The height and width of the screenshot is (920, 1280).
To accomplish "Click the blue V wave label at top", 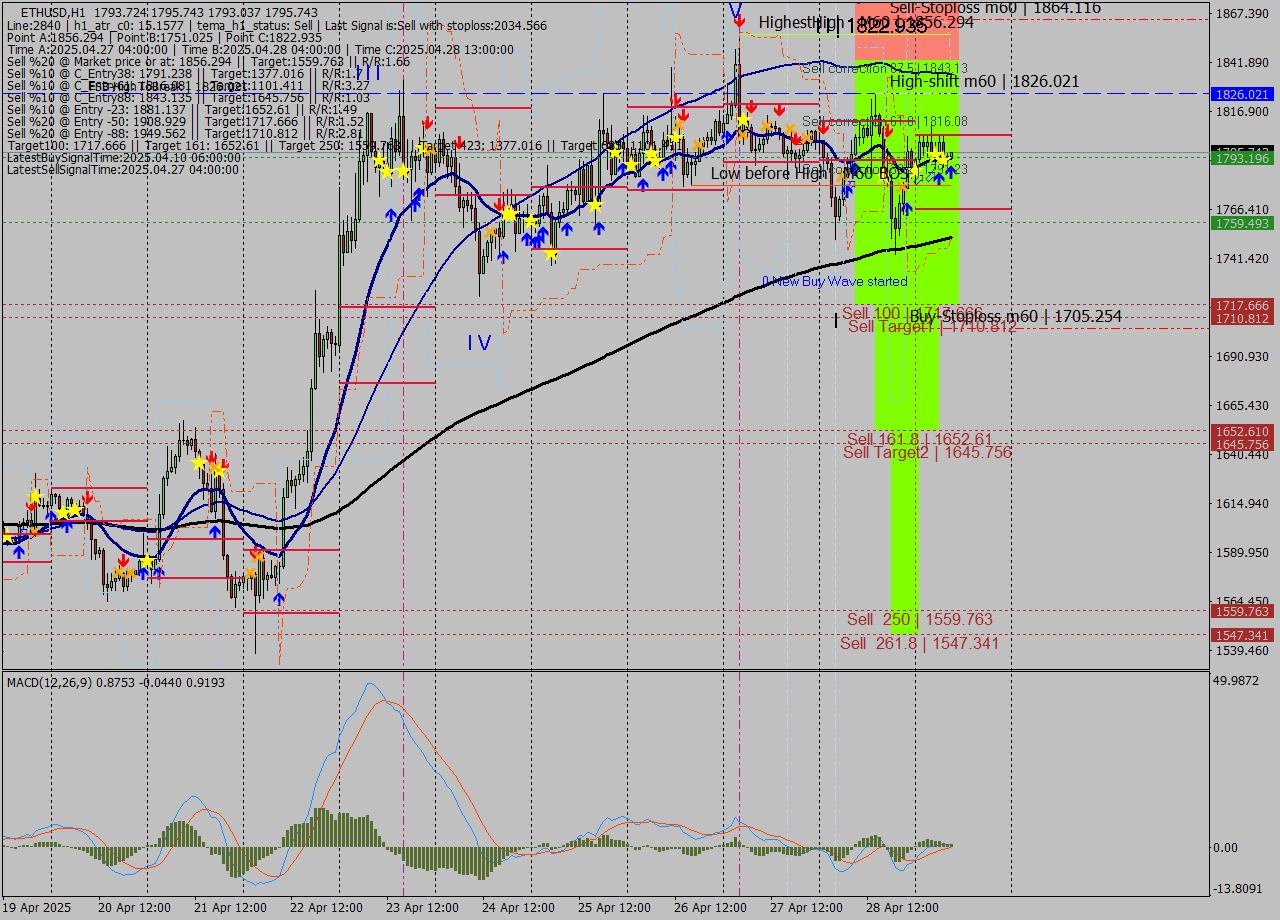I will tap(735, 11).
